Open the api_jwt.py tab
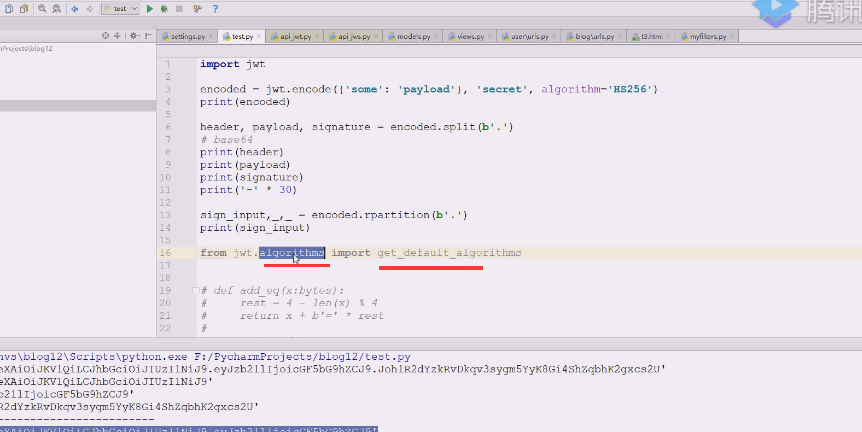The width and height of the screenshot is (862, 432). point(296,36)
